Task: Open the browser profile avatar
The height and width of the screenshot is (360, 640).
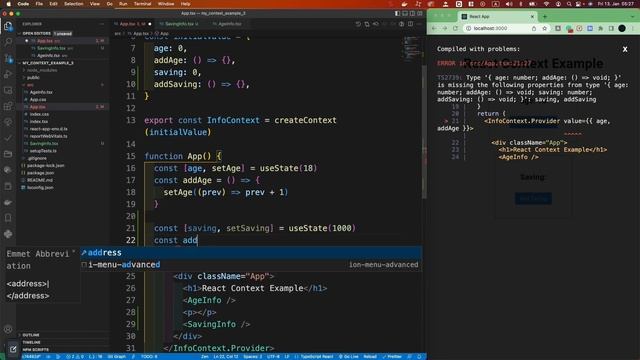Action: pos(622,29)
